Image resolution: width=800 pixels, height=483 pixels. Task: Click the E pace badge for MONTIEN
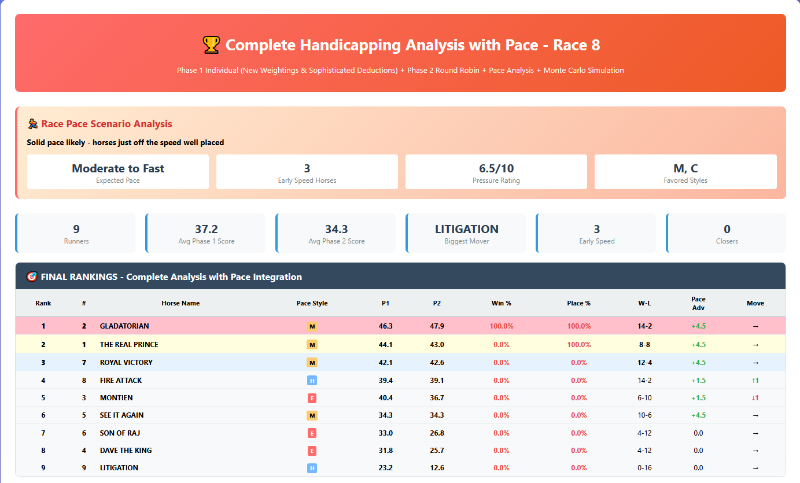tap(312, 398)
